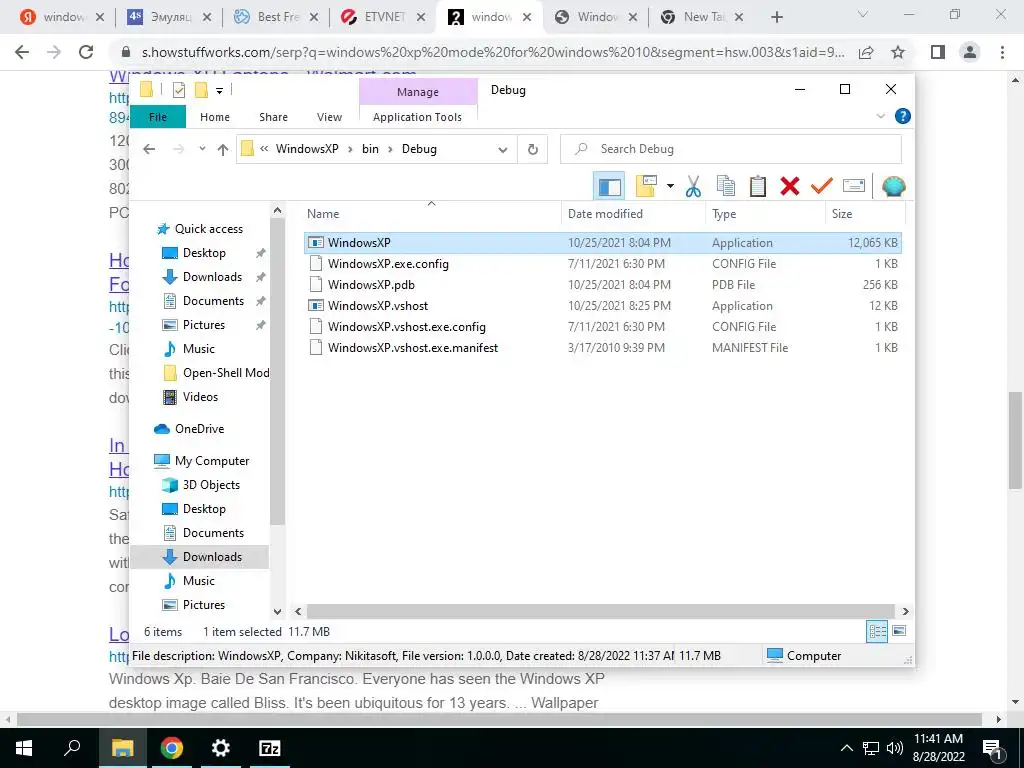This screenshot has height=768, width=1024.
Task: Click the Manage contextual tab header
Action: pos(418,92)
